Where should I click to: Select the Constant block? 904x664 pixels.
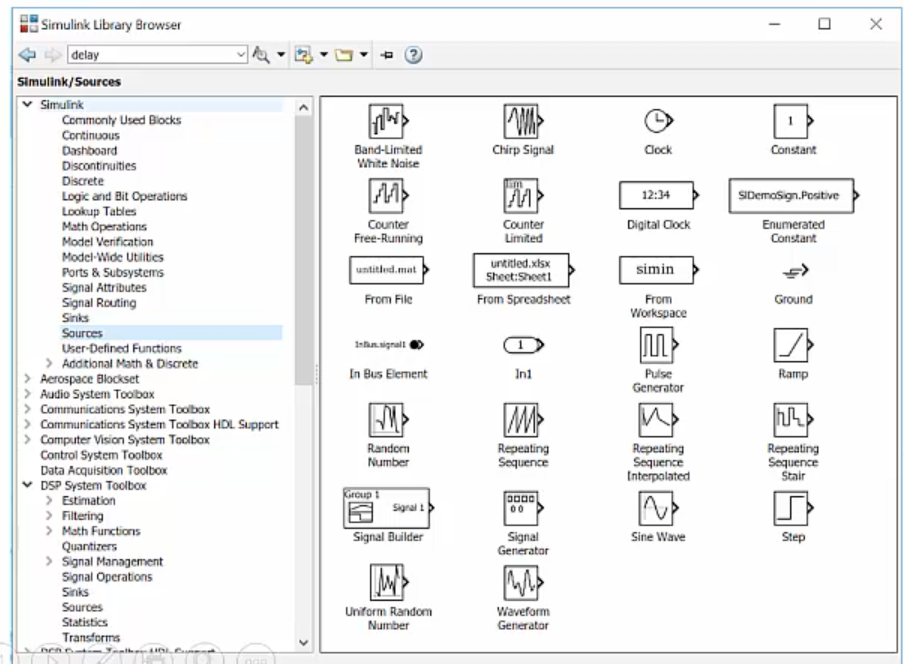click(793, 121)
